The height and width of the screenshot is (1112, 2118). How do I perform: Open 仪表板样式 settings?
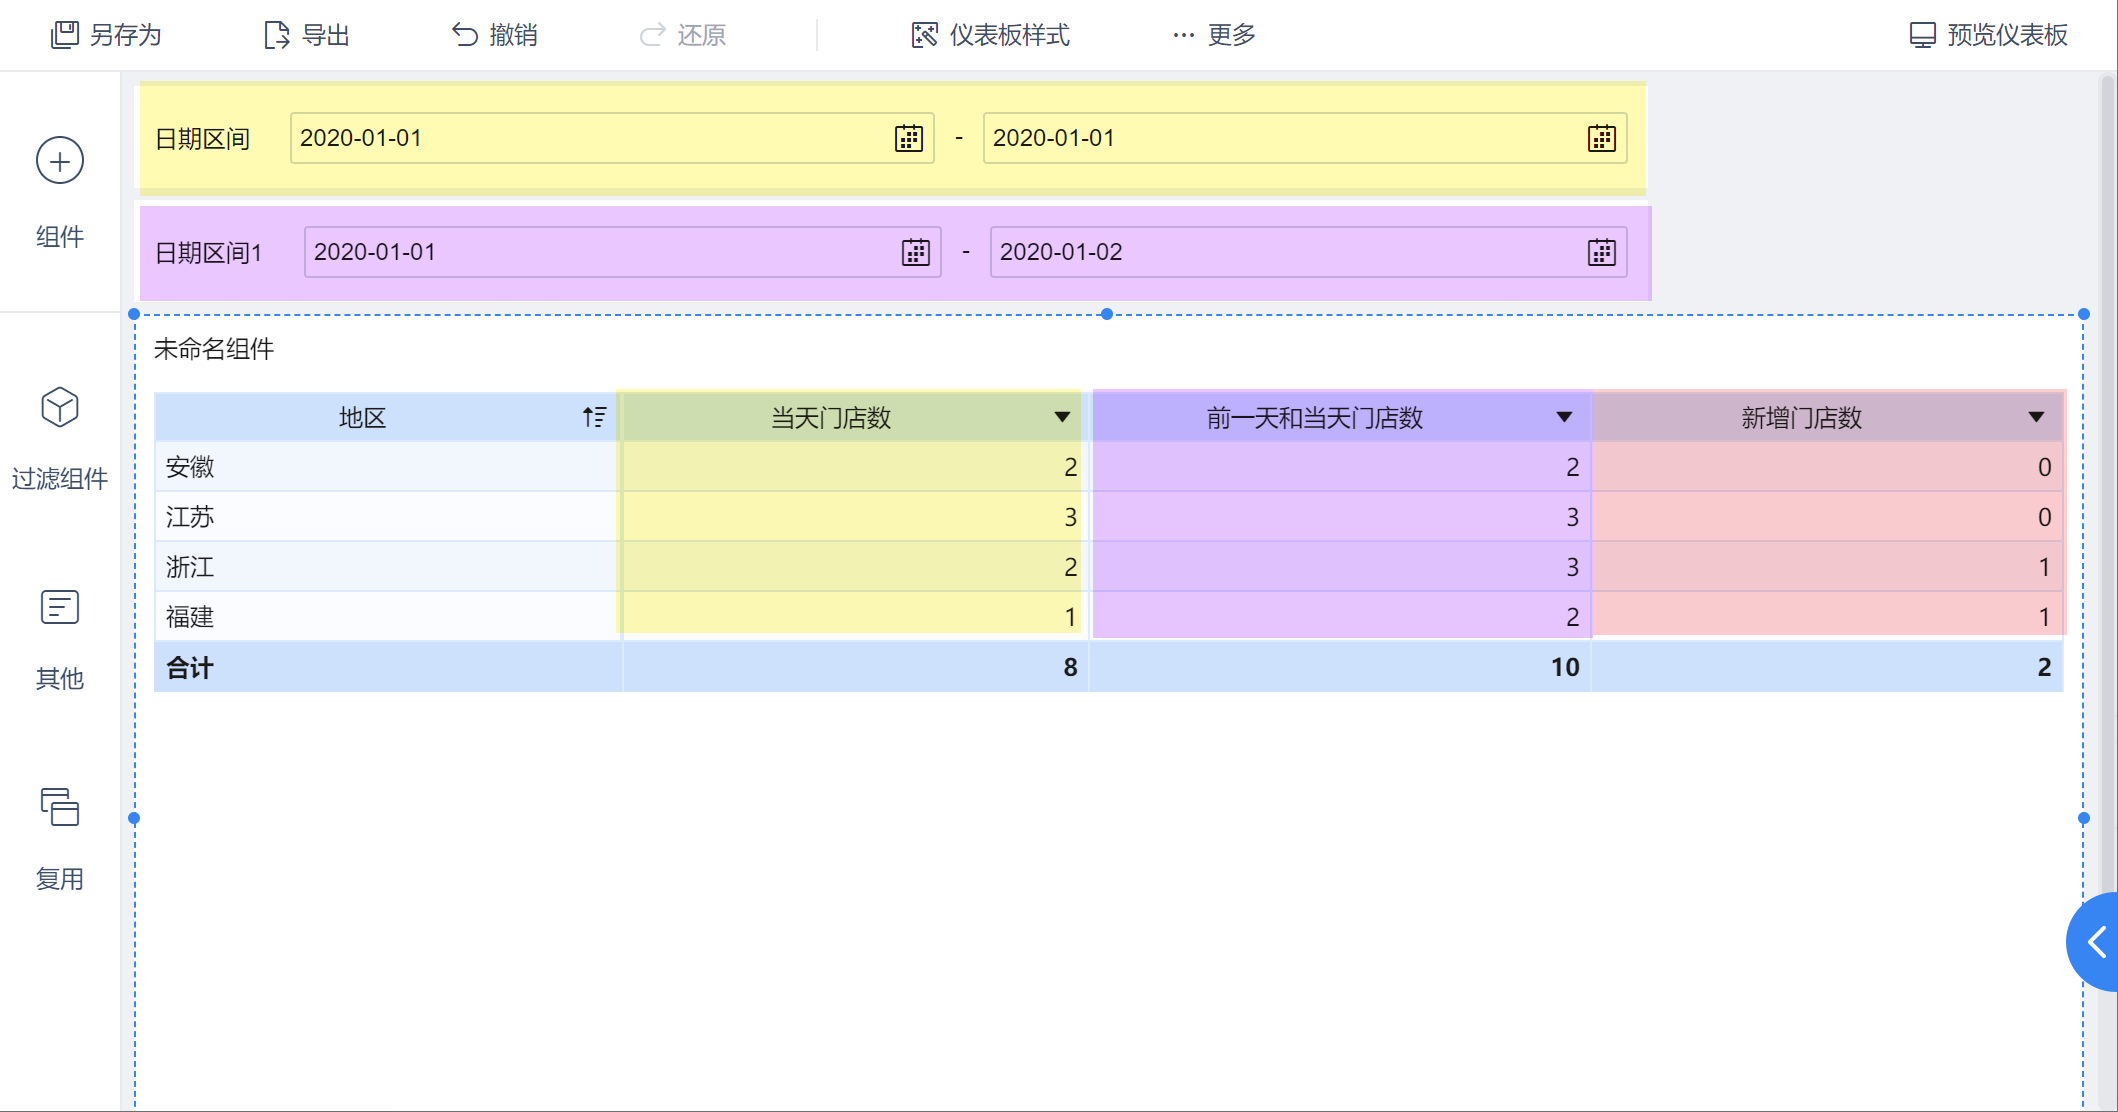(x=990, y=35)
